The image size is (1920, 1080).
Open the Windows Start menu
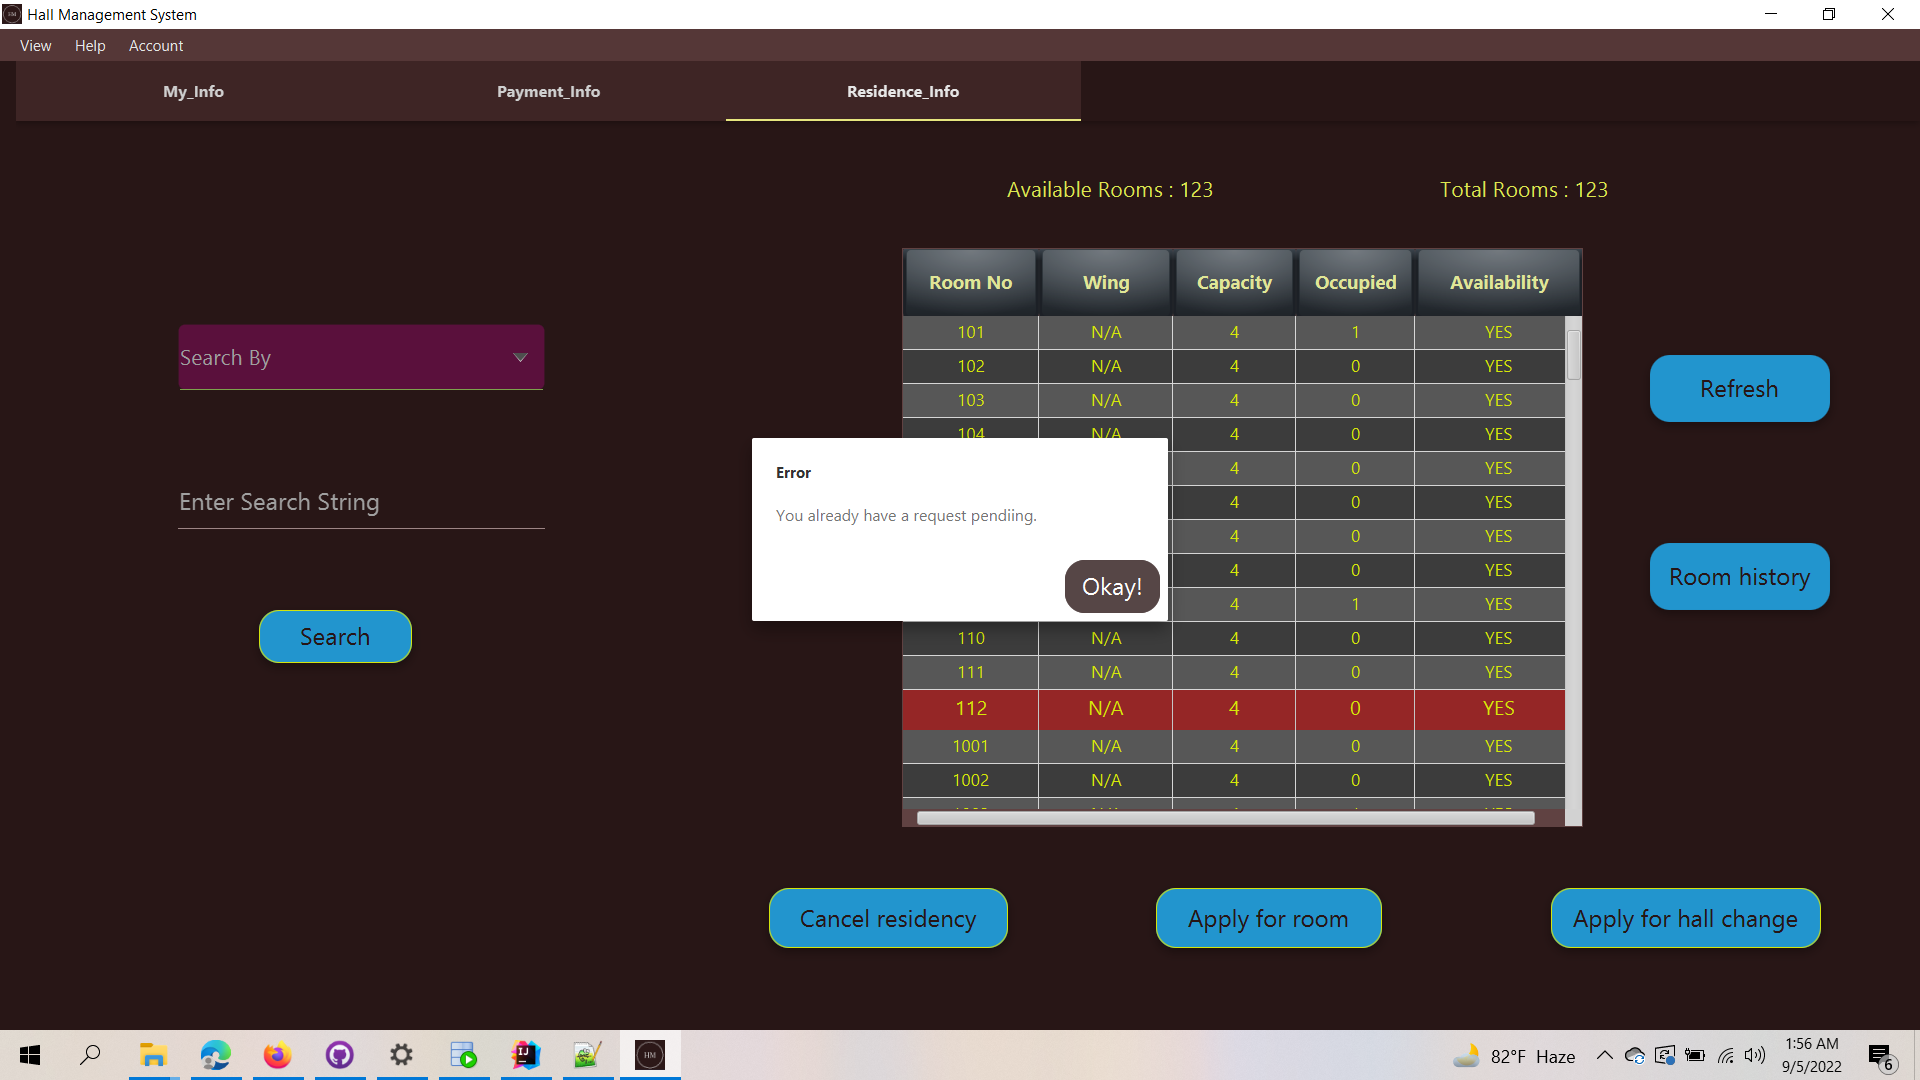click(29, 1055)
